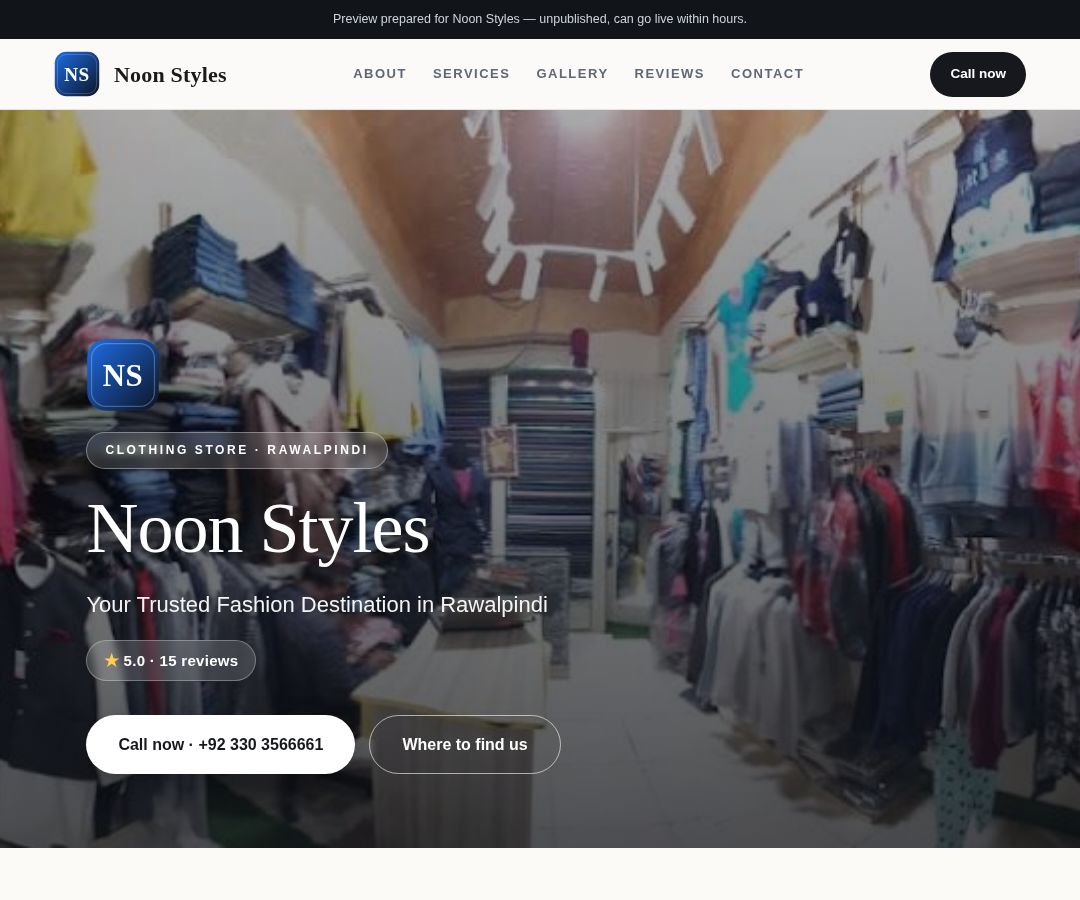The image size is (1080, 900).
Task: Tap Call now · +92 330 3566661 button
Action: tap(220, 744)
